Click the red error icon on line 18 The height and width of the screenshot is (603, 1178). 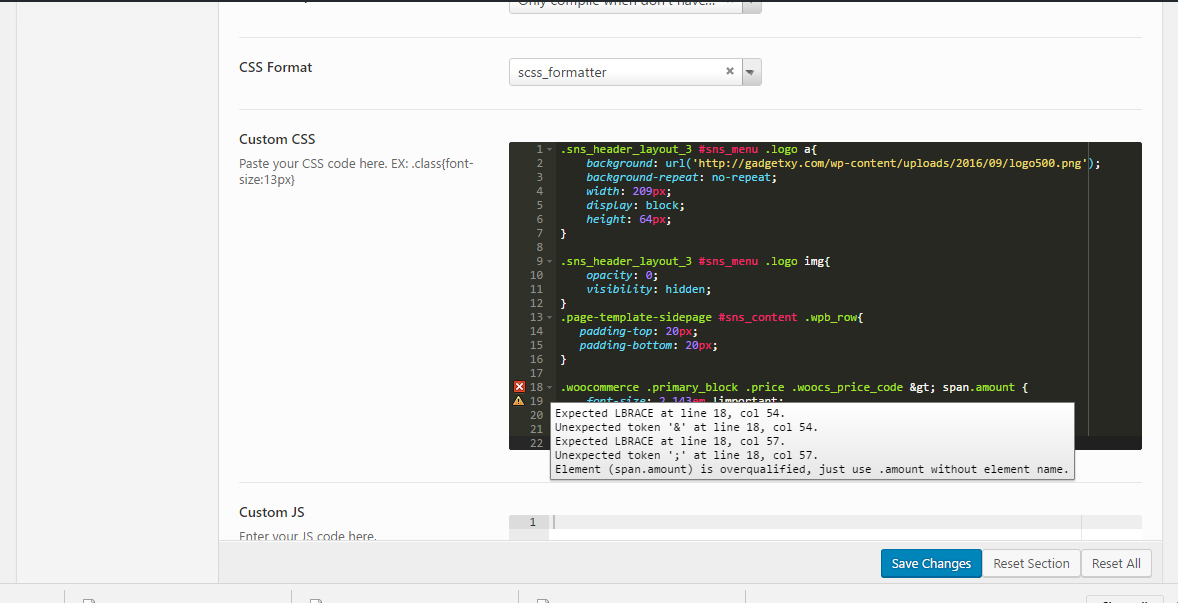[519, 387]
